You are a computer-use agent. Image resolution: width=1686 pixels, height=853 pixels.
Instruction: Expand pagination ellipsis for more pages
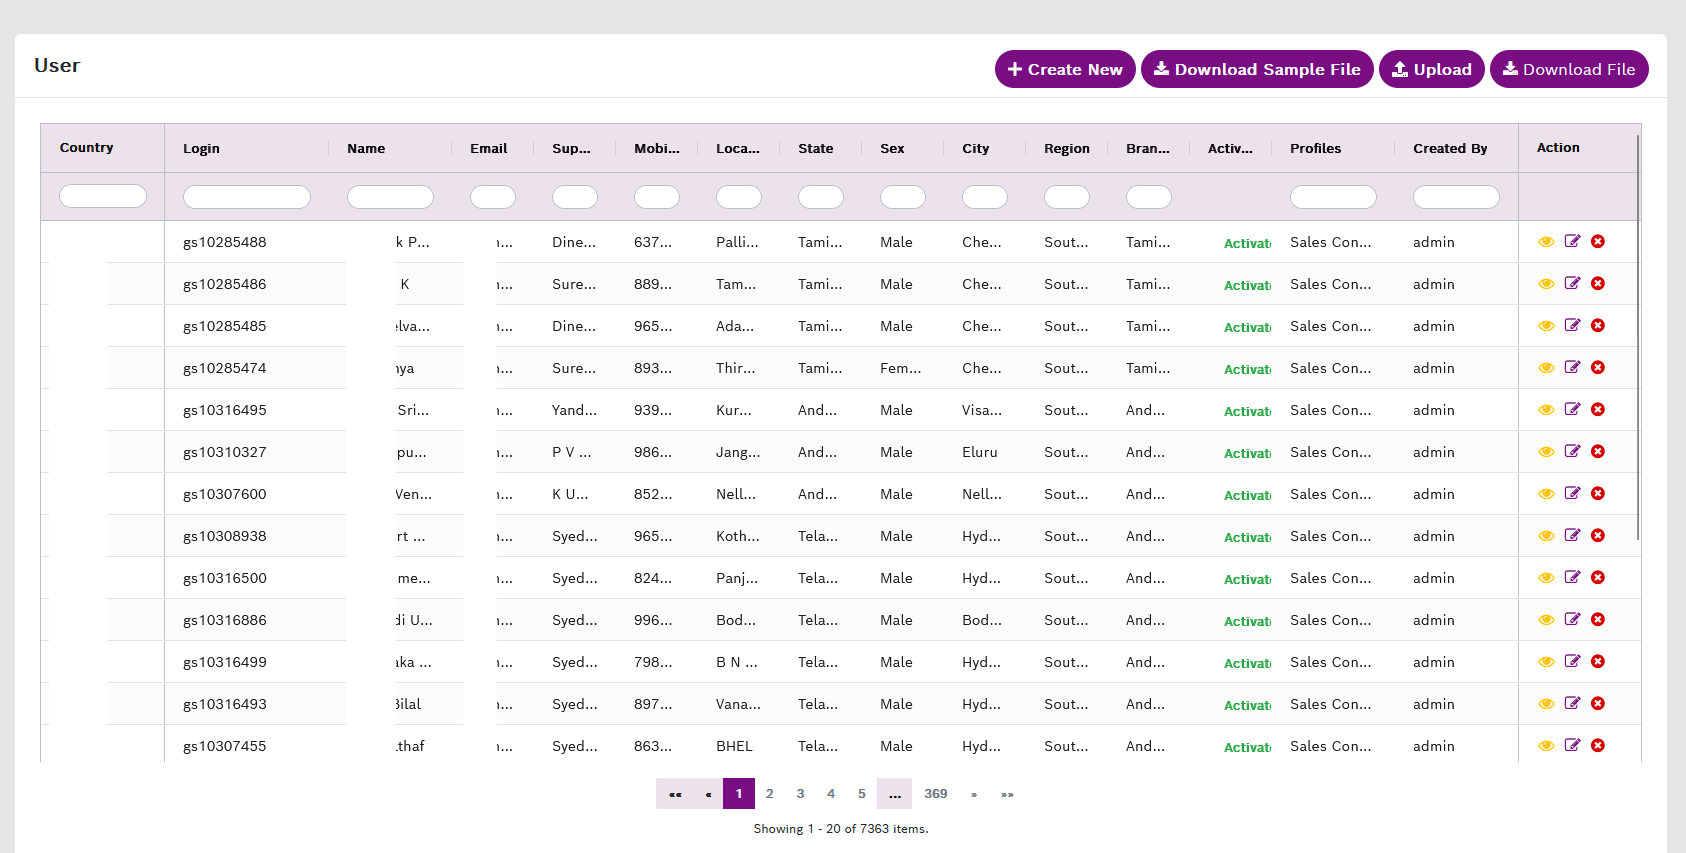coord(894,794)
